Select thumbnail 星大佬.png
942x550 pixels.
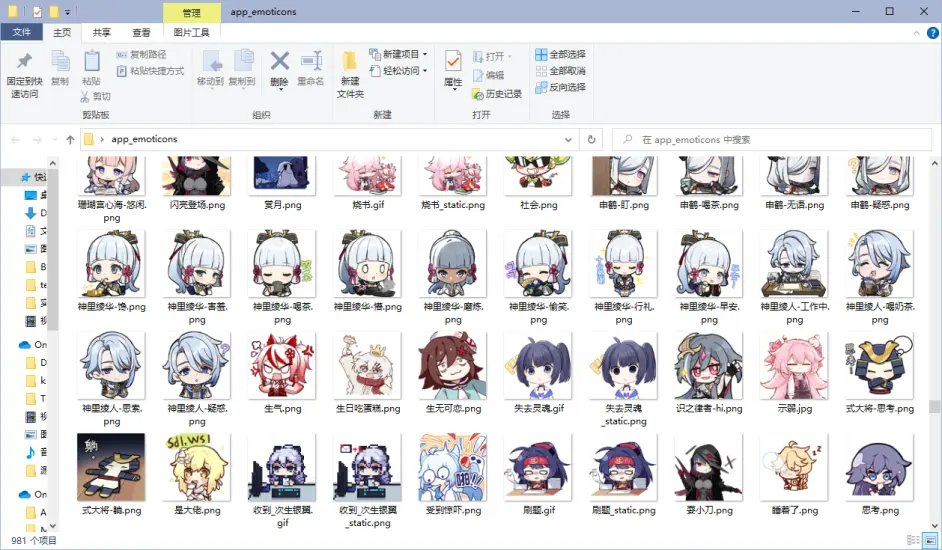click(x=197, y=468)
